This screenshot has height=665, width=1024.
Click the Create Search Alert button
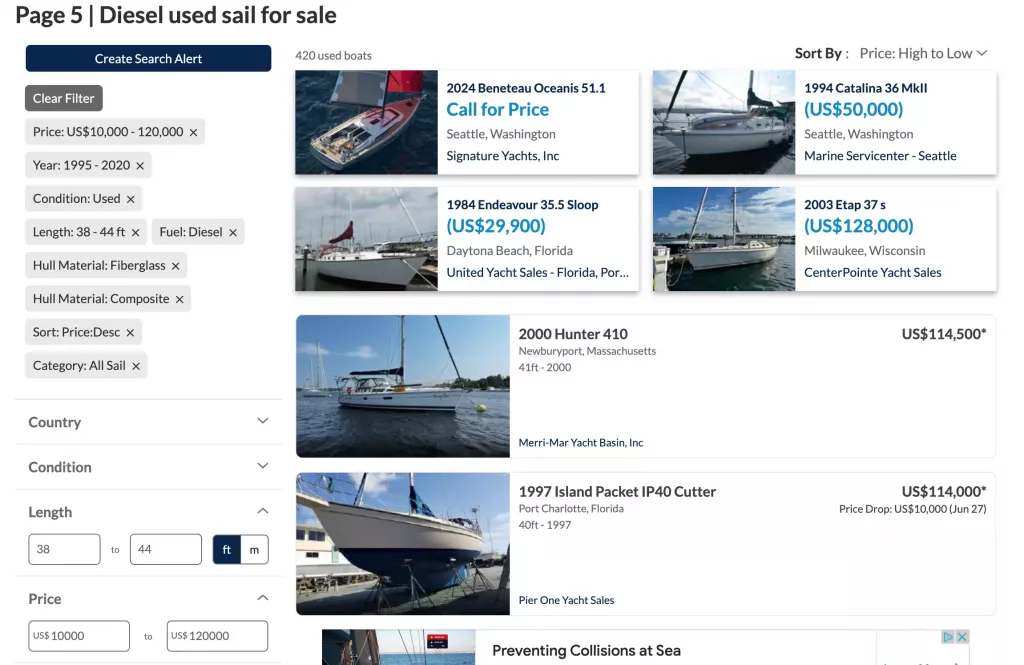(x=147, y=58)
